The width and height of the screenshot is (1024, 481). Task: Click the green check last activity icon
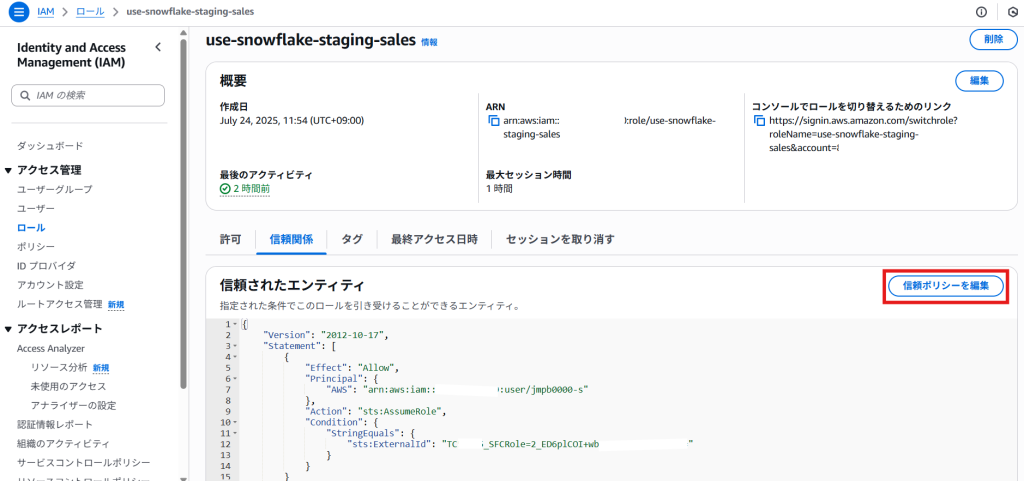pos(225,189)
